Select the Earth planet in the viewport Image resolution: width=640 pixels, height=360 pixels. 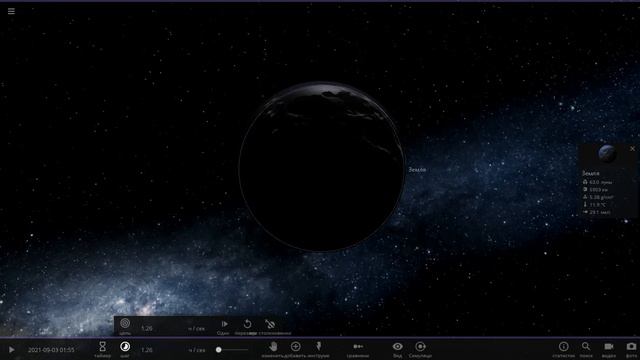coord(322,167)
